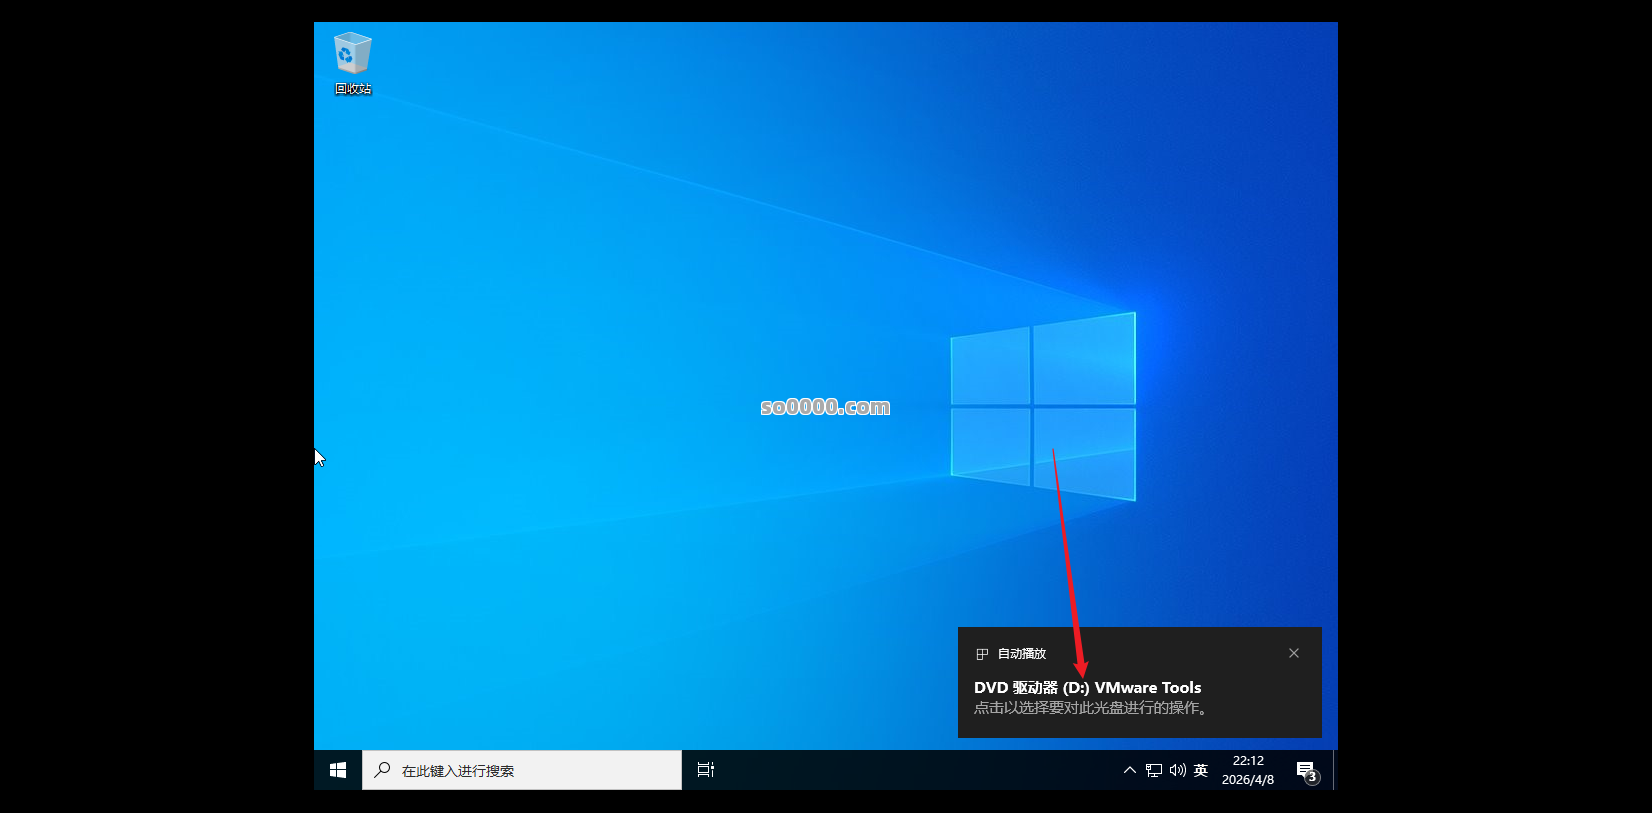Click the DVD 驱动器 (D:) VMware Tools title
This screenshot has height=813, width=1652.
pos(1087,688)
